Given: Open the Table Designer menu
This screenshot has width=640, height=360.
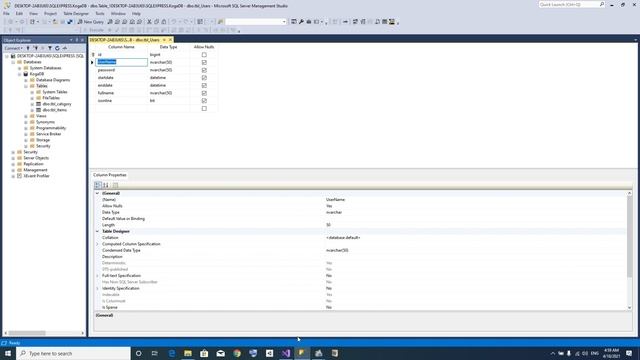Looking at the screenshot, I should click(x=76, y=13).
